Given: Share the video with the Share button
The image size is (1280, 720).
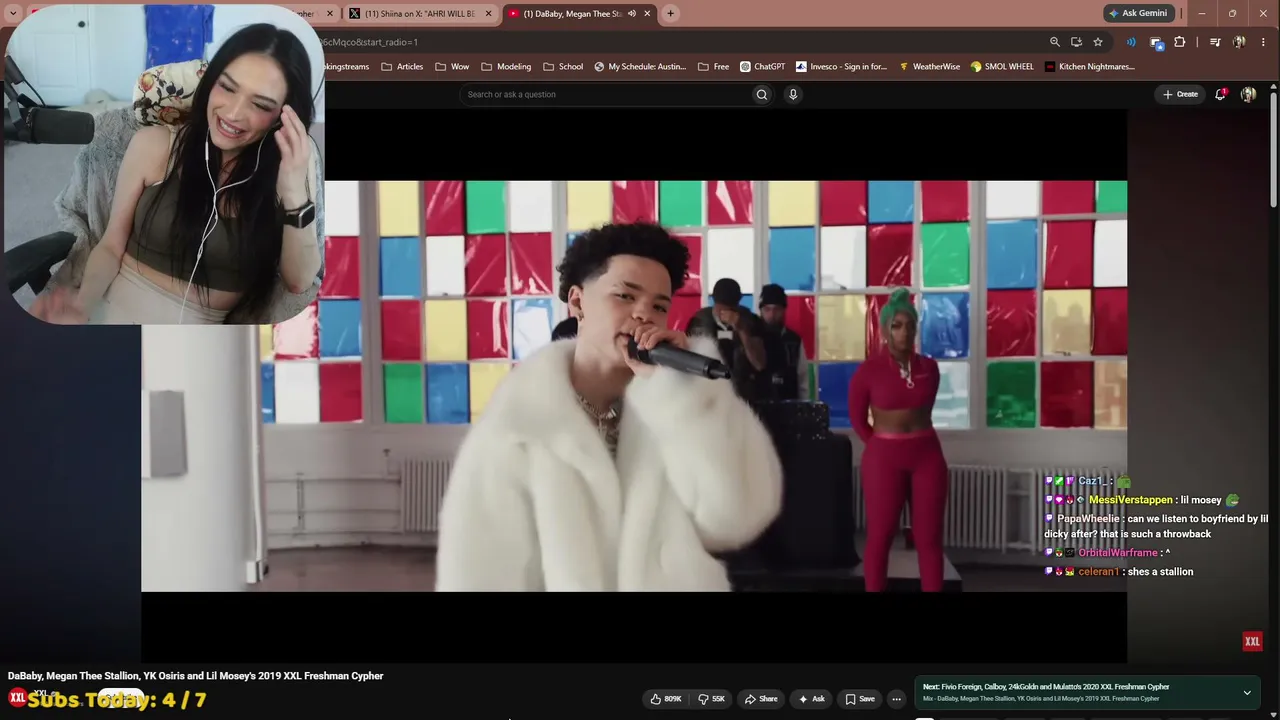Looking at the screenshot, I should pos(761,699).
